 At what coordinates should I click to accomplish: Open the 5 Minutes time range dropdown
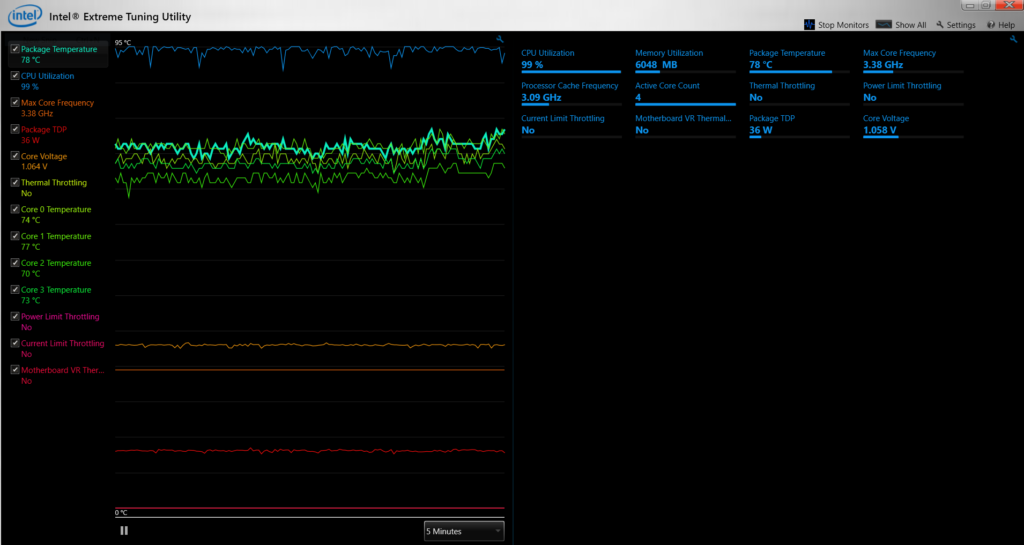coord(464,531)
